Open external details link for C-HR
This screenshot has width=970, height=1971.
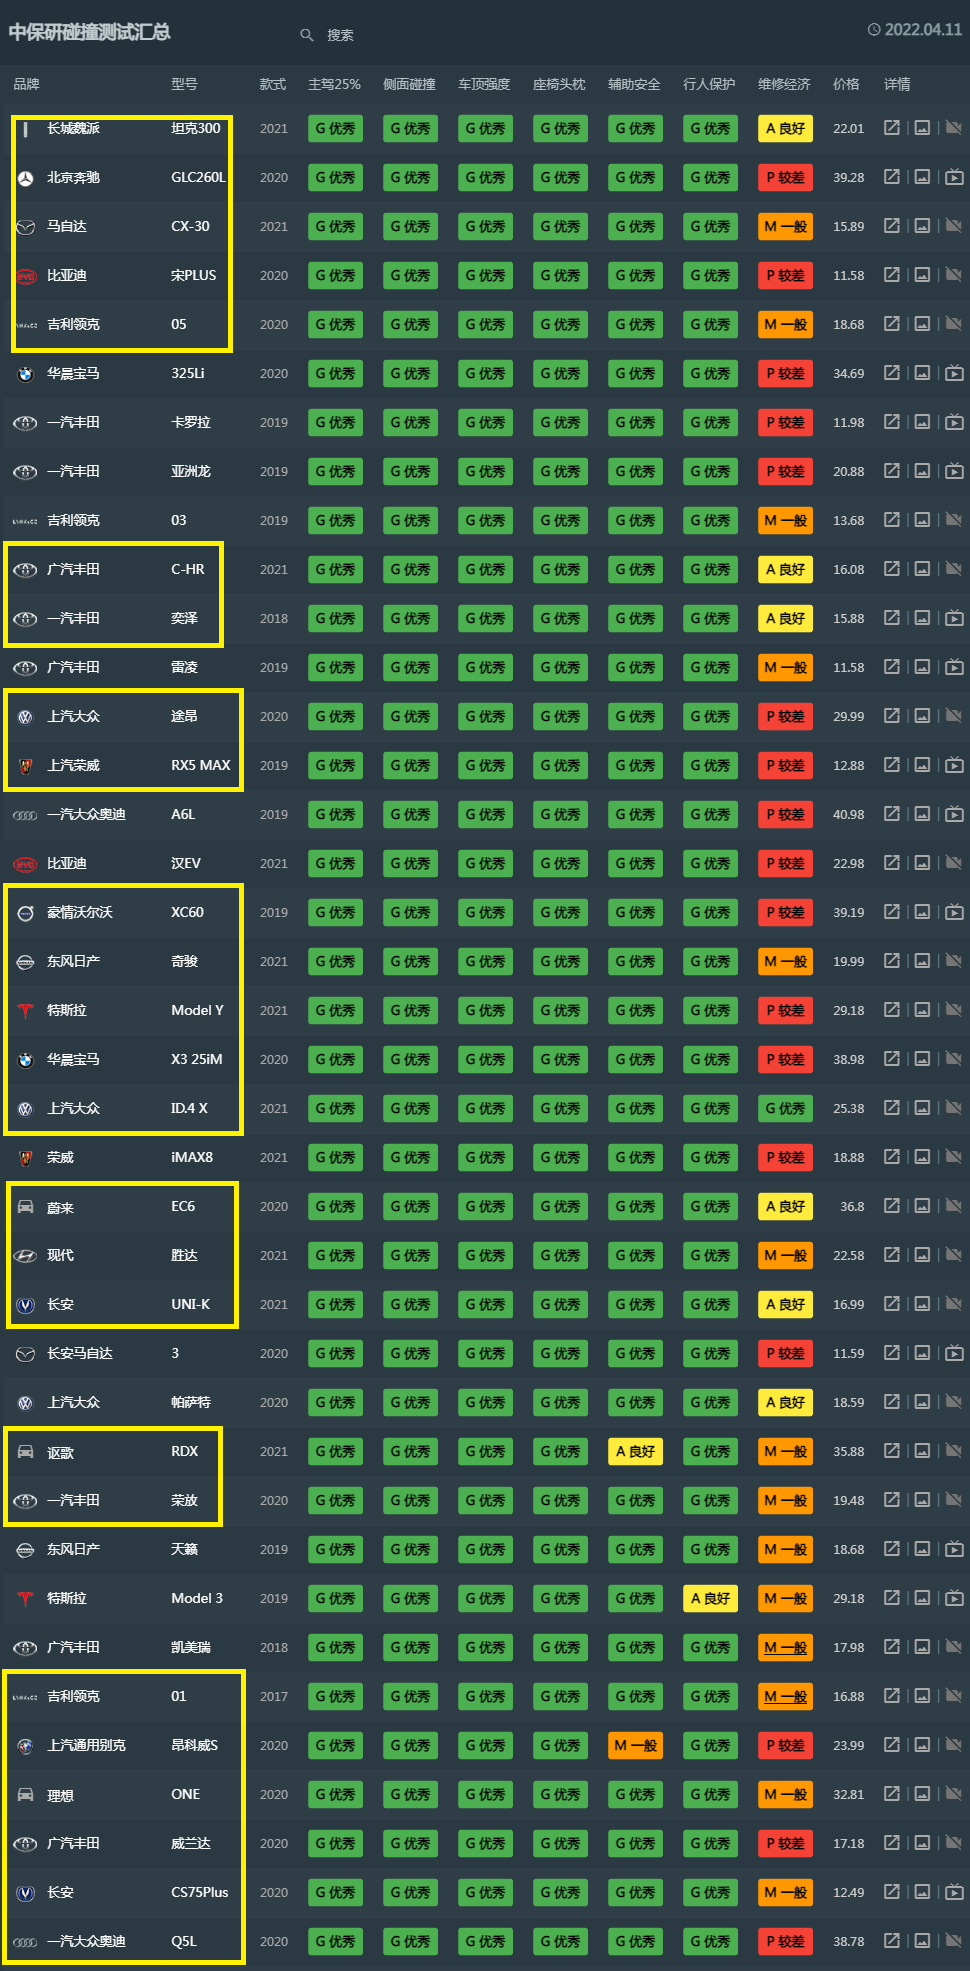[891, 569]
